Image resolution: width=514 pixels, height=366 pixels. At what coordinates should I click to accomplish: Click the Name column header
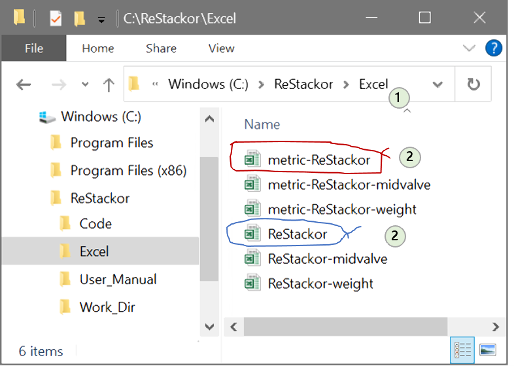pos(262,124)
